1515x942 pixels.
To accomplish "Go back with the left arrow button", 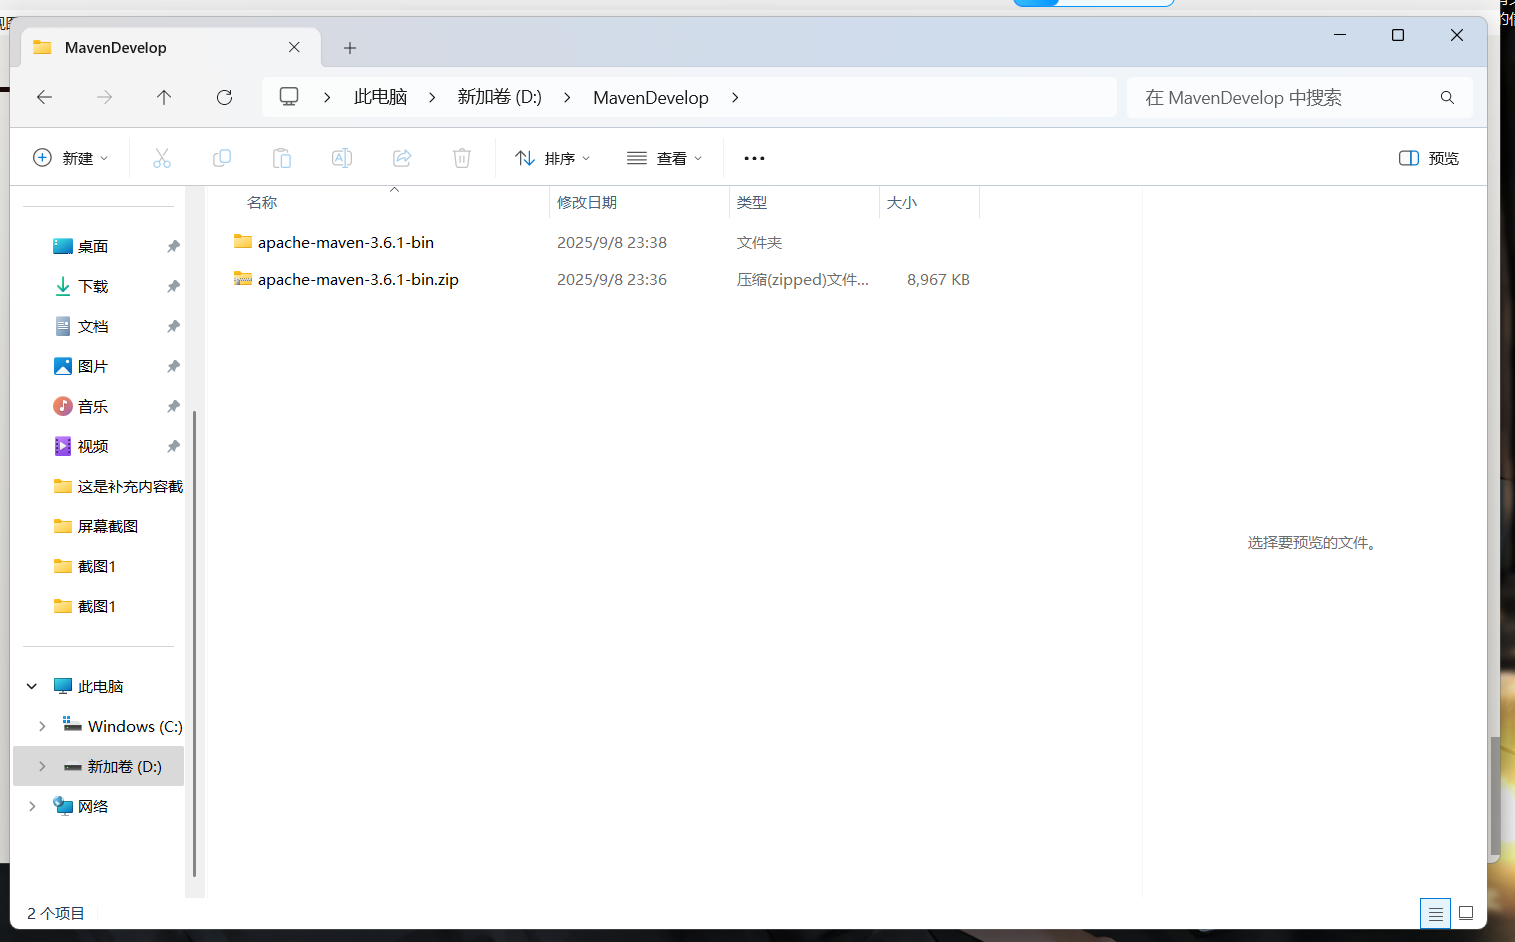I will tap(44, 97).
